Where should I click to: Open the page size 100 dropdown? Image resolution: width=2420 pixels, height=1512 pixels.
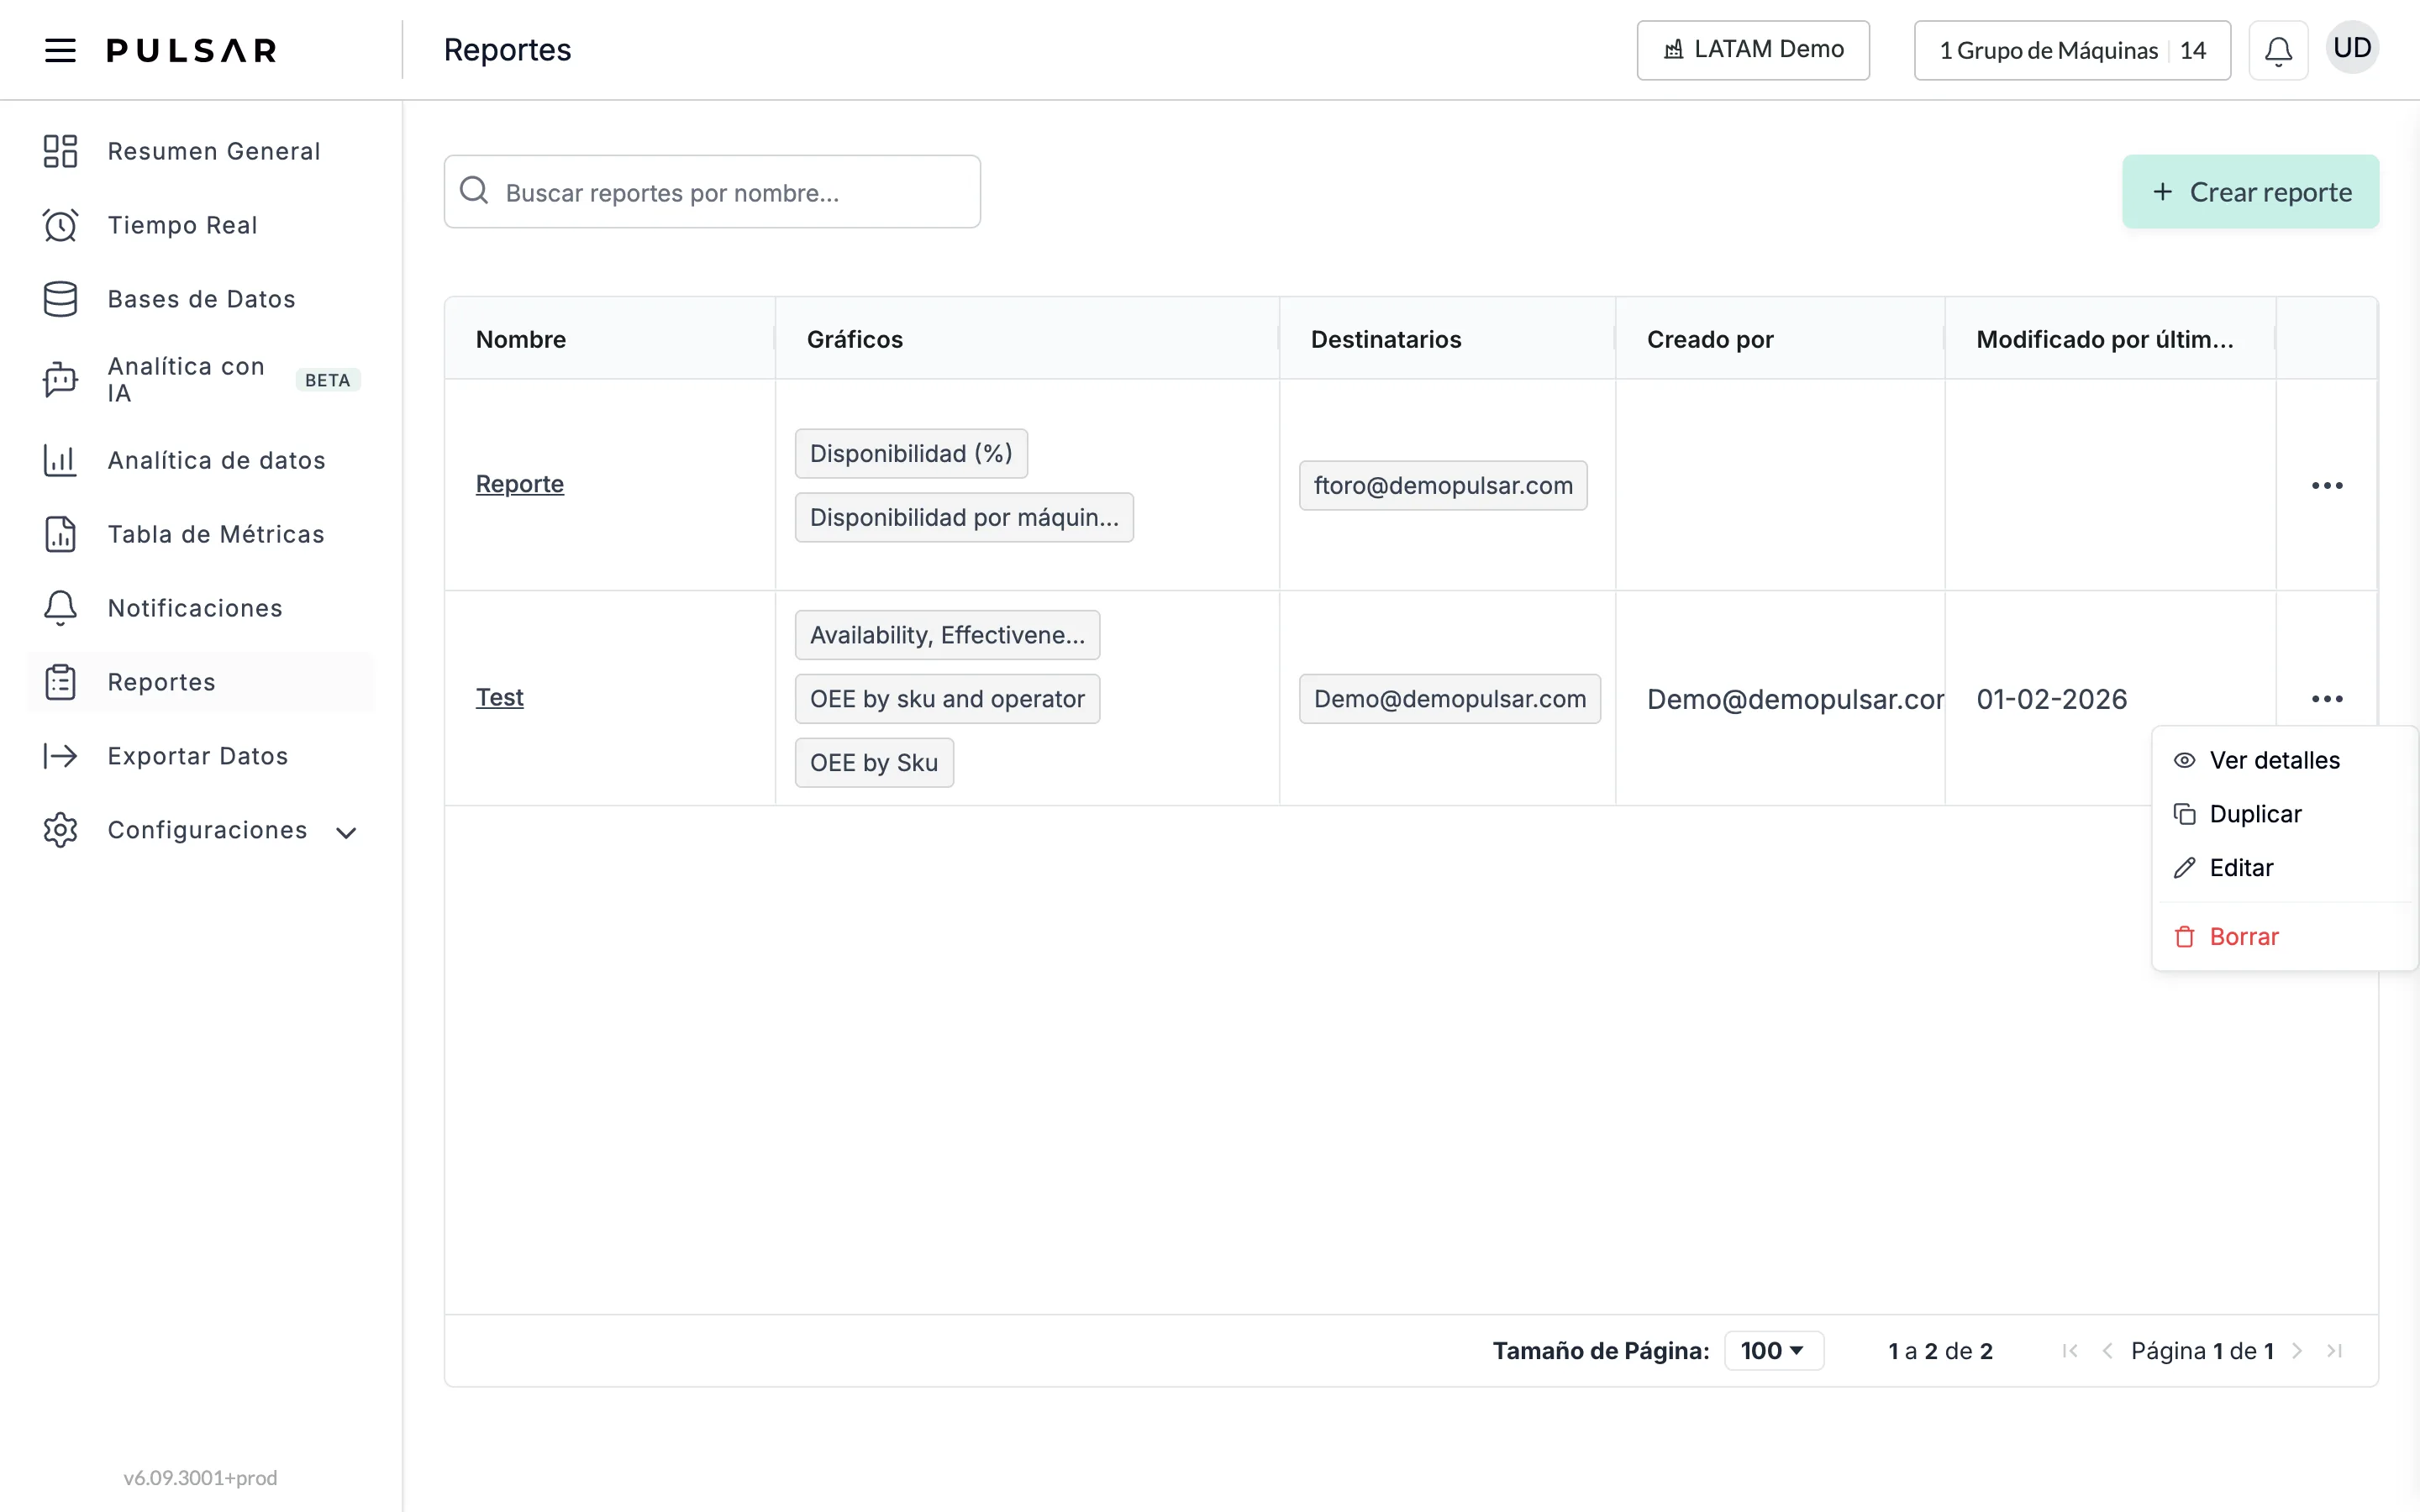click(x=1773, y=1351)
